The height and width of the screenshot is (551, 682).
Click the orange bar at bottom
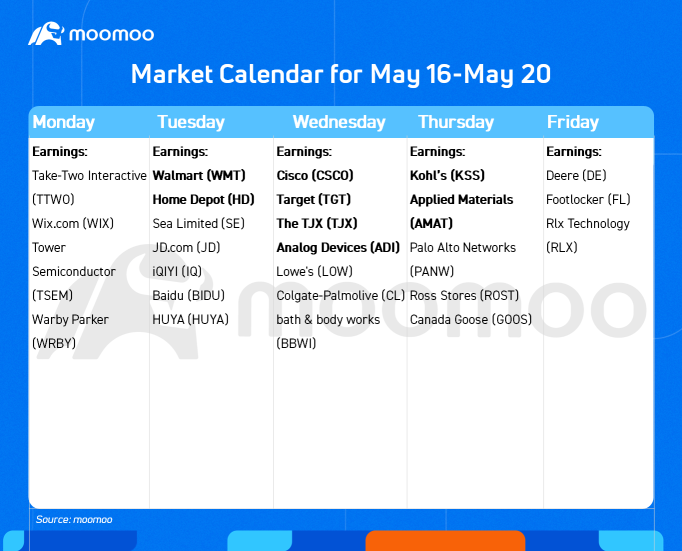point(445,541)
